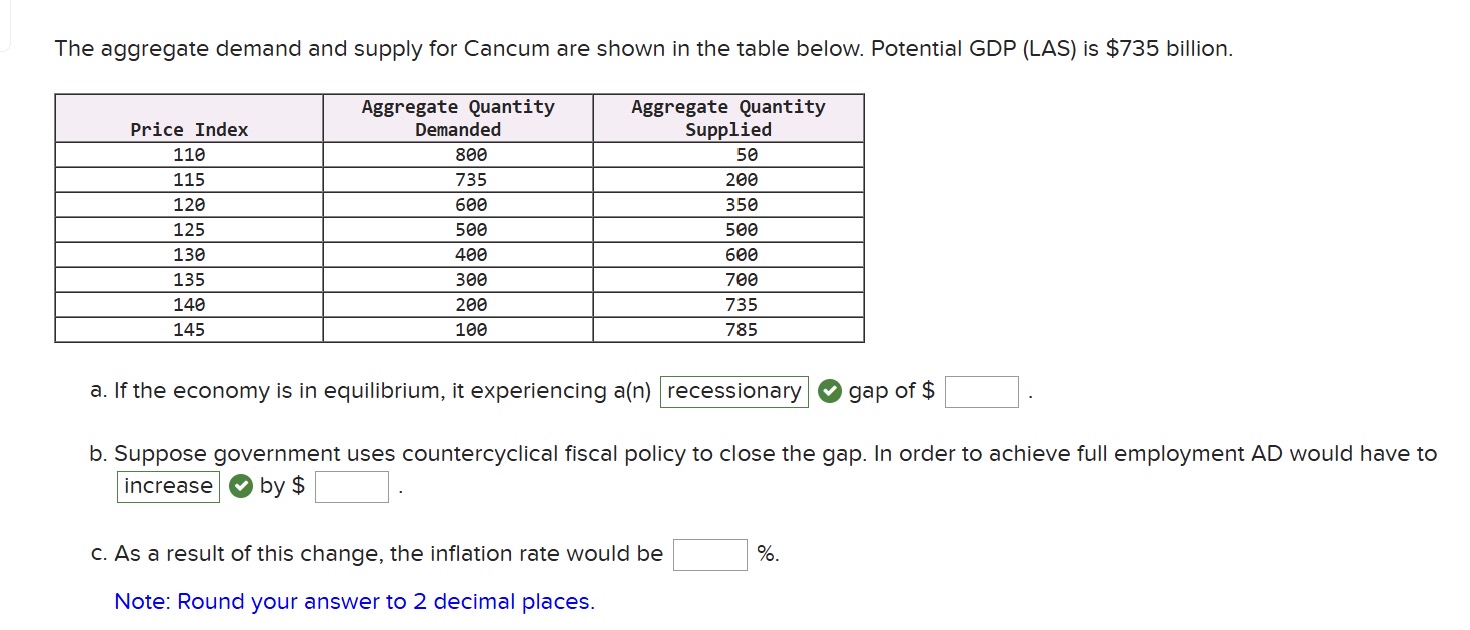Click the Price Index column header
This screenshot has height=630, width=1470.
tap(189, 129)
